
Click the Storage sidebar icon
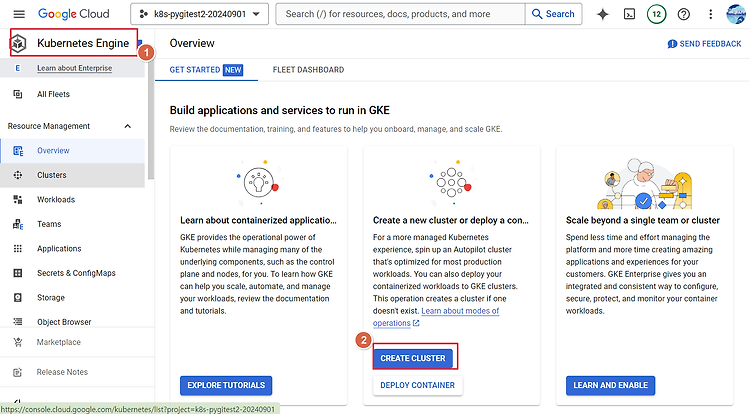[18, 297]
